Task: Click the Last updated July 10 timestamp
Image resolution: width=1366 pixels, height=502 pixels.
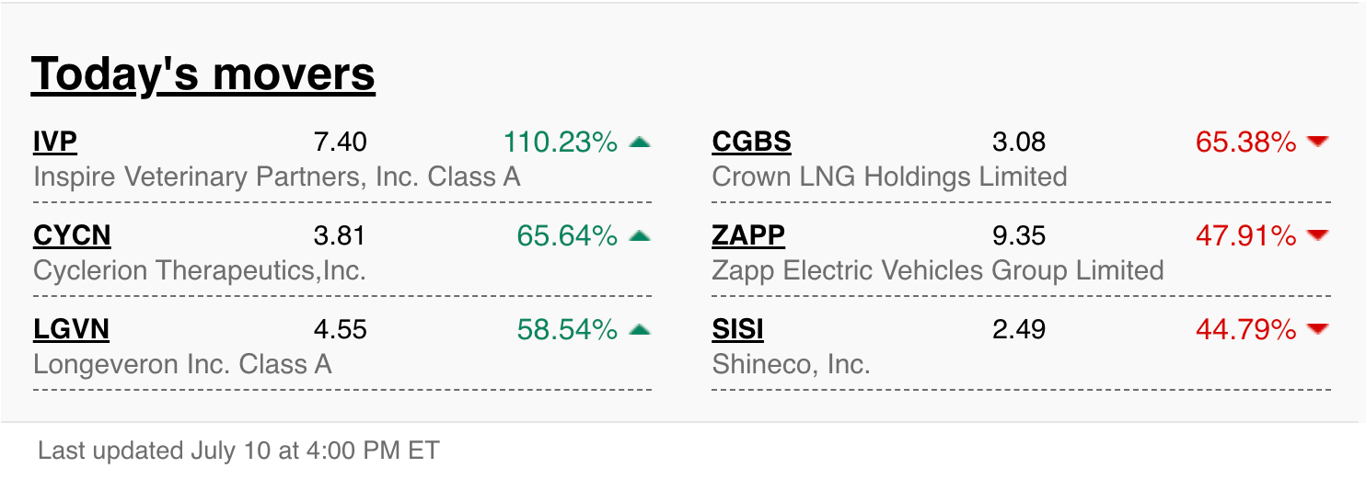Action: [238, 451]
